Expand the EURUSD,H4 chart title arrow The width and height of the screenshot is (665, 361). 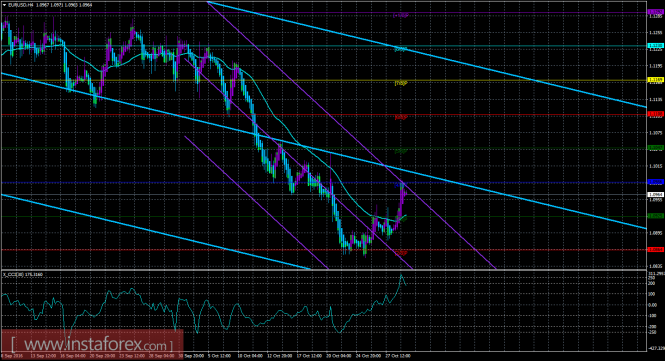point(4,5)
